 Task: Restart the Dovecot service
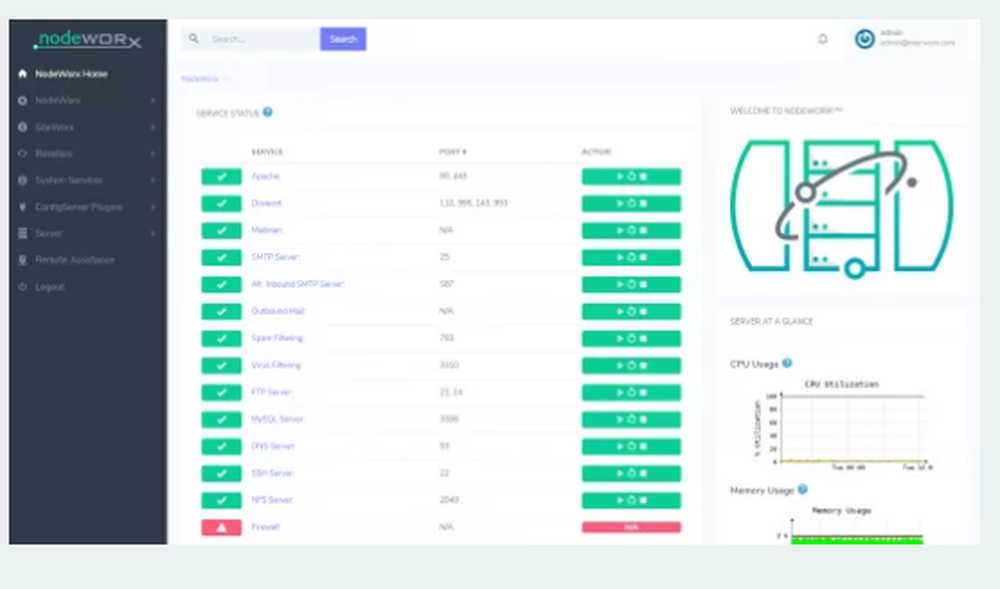[x=631, y=203]
